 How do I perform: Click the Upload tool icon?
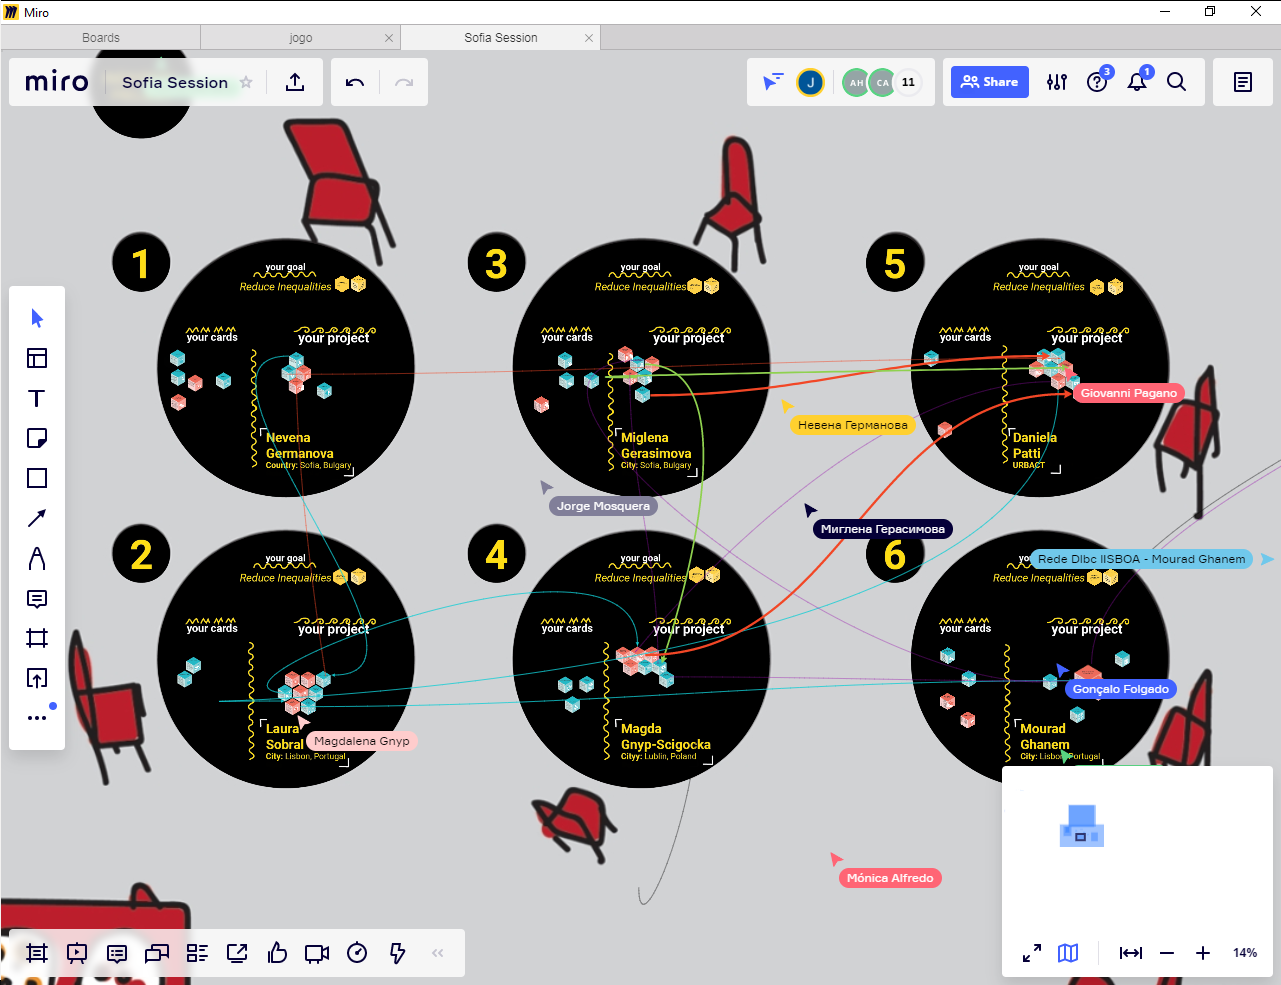(x=37, y=679)
